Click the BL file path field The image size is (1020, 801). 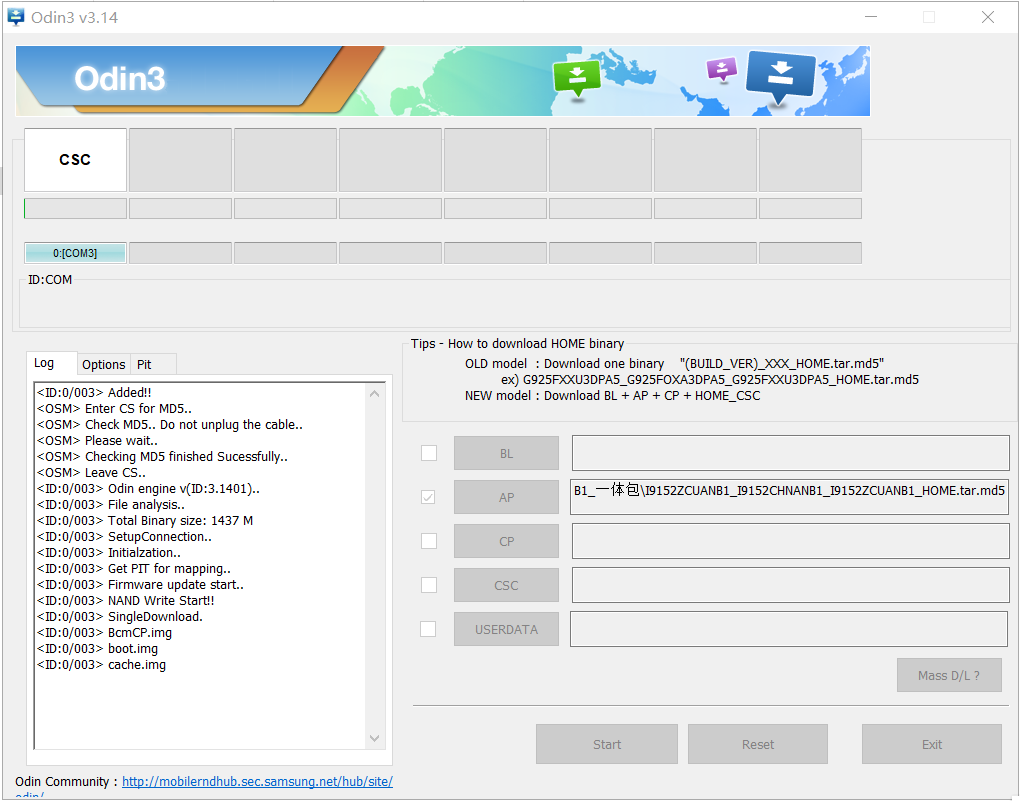[x=790, y=453]
